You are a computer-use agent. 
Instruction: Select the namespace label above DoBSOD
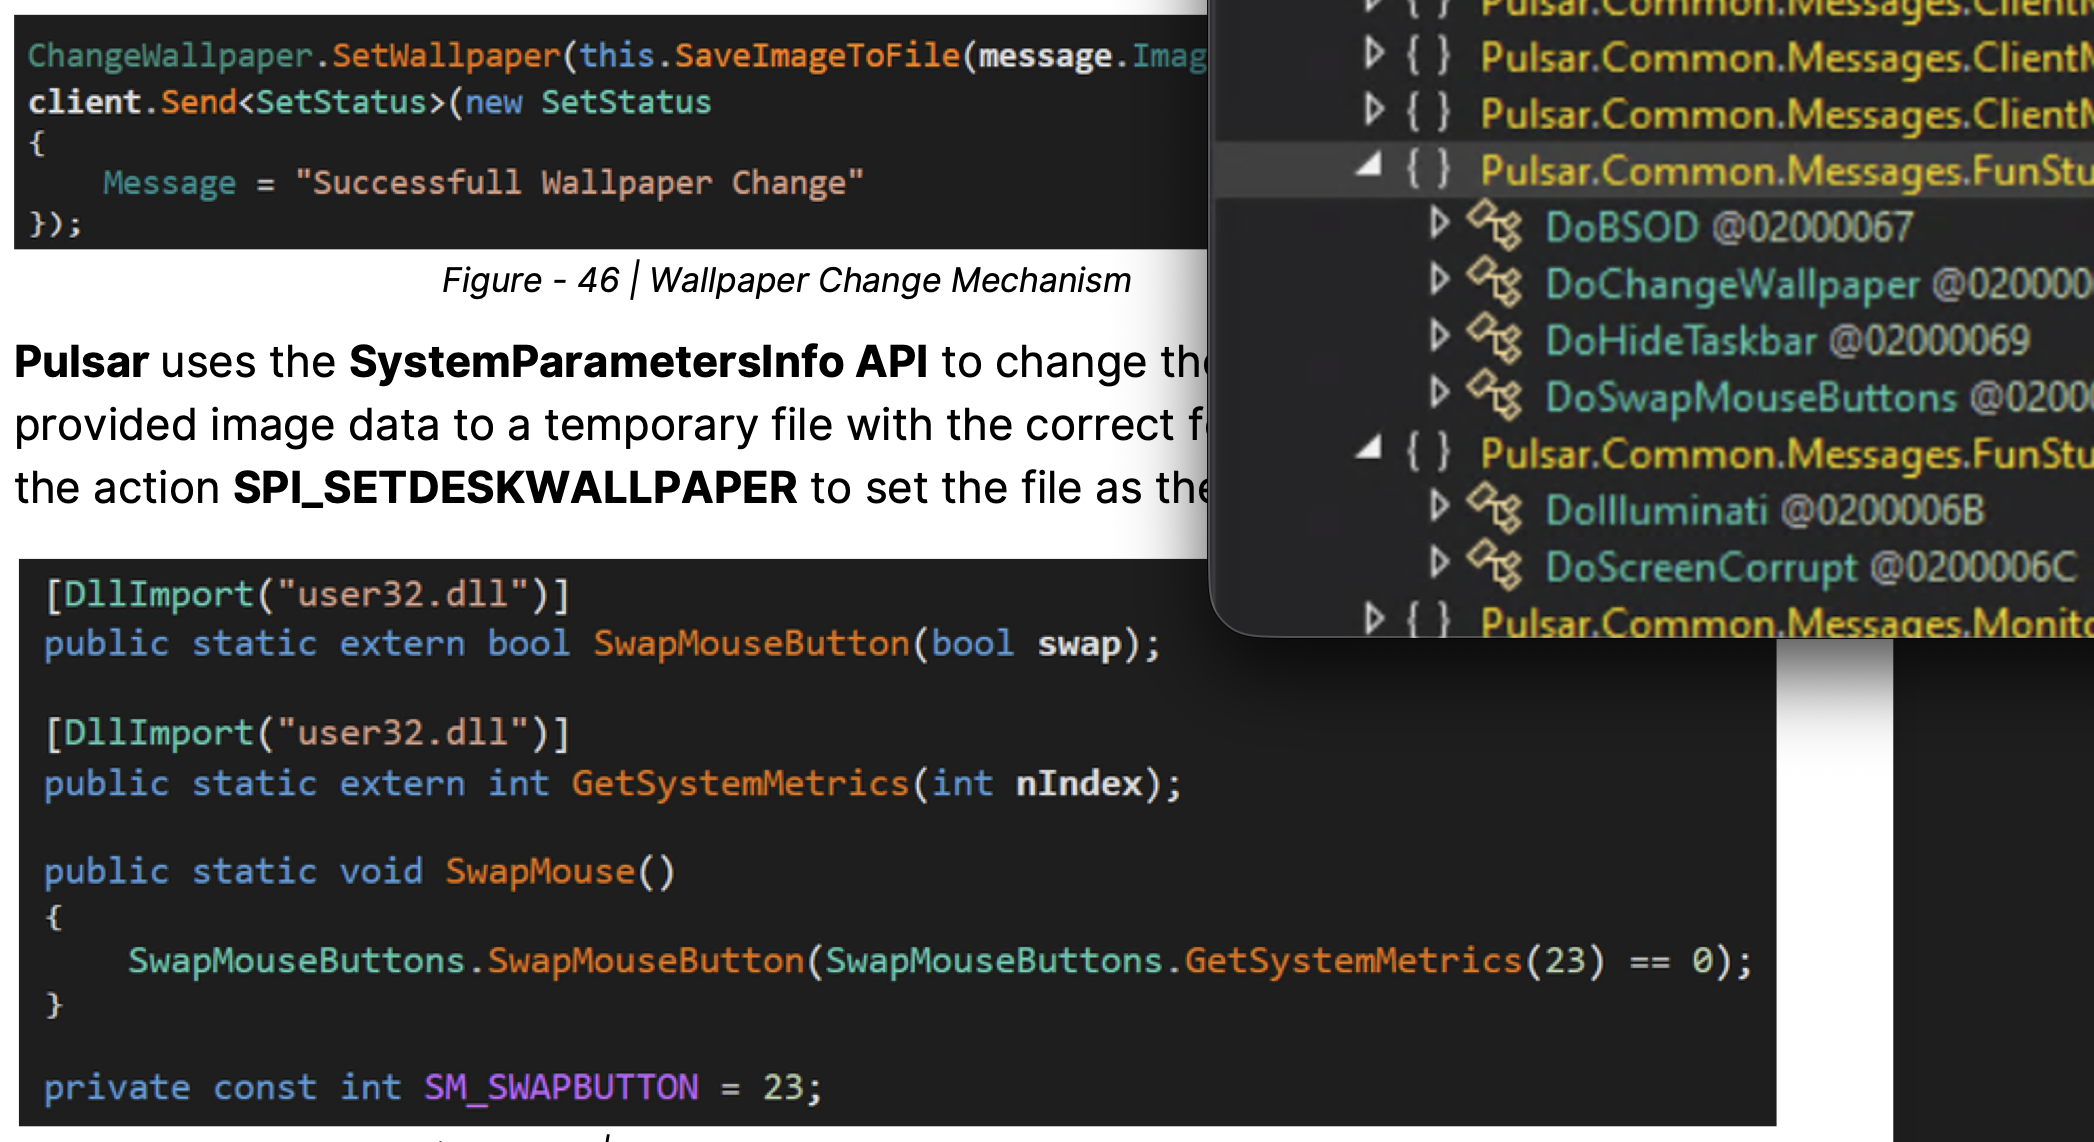(1787, 171)
